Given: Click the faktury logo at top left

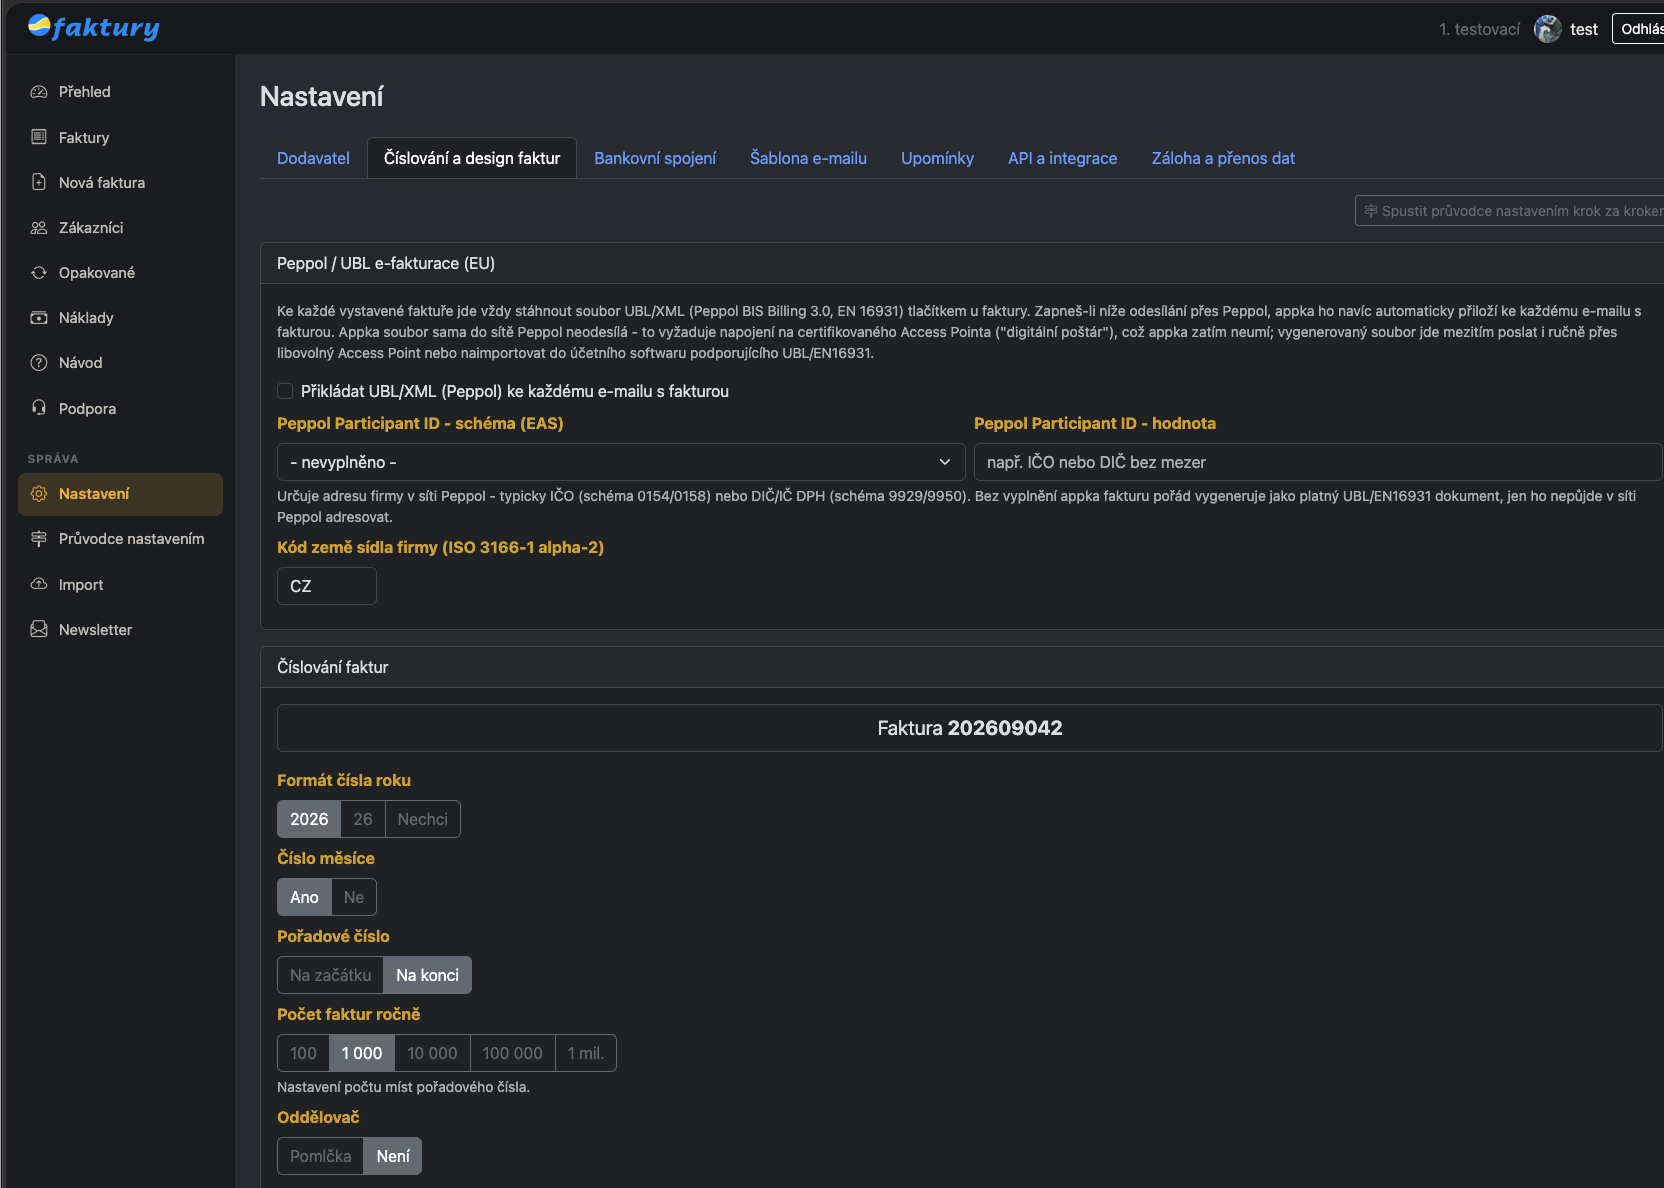Looking at the screenshot, I should (94, 27).
